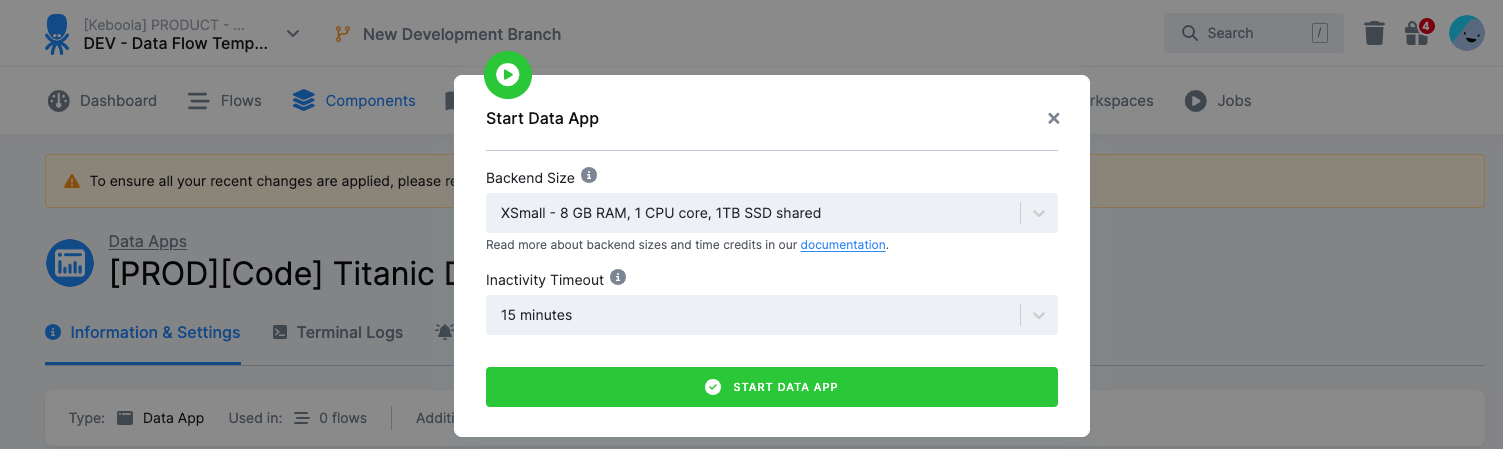Viewport: 1503px width, 449px height.
Task: Open the Jobs menu item
Action: pos(1218,101)
